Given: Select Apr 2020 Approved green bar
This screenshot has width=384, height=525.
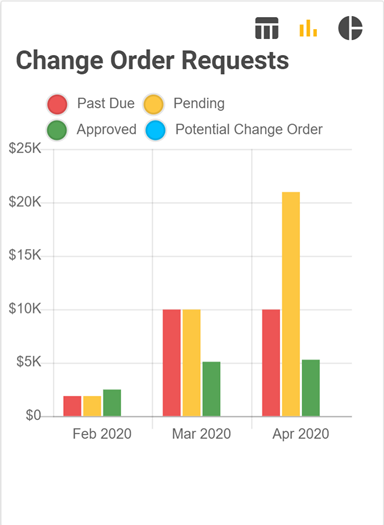Looking at the screenshot, I should click(311, 388).
